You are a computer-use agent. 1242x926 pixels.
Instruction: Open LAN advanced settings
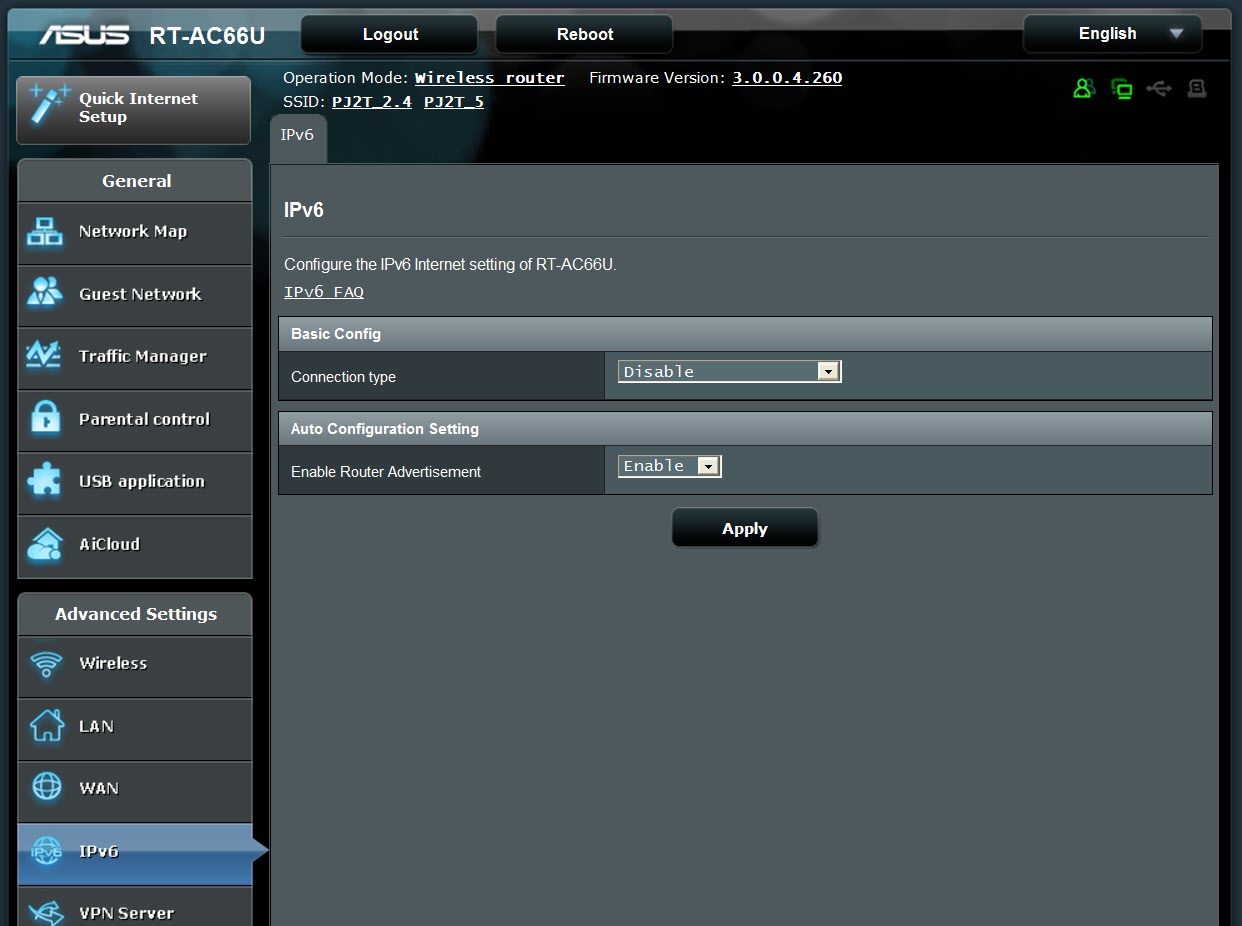tap(134, 728)
